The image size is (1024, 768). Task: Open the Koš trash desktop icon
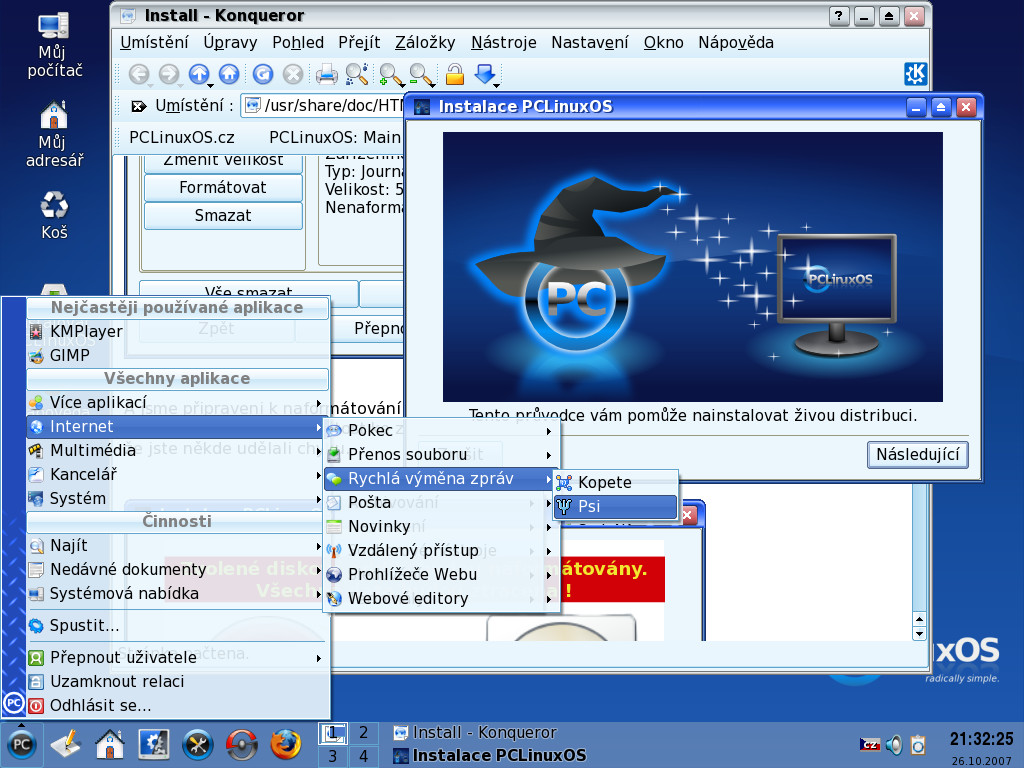pos(54,215)
